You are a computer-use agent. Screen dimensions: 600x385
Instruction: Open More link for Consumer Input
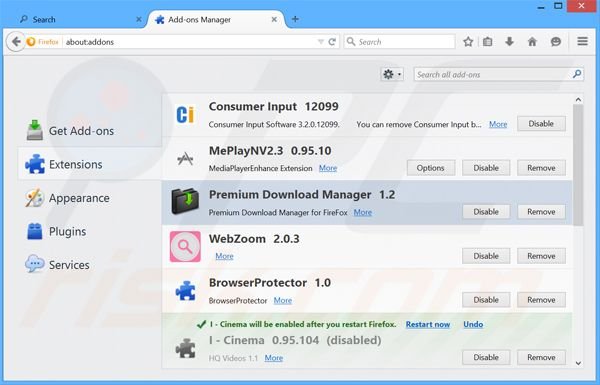[498, 124]
